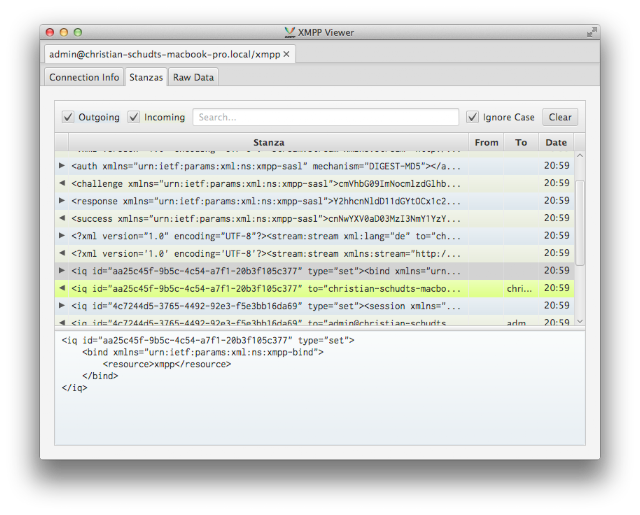Viewport: 640px width, 515px height.
Task: Click the green zoom window button
Action: click(x=78, y=32)
